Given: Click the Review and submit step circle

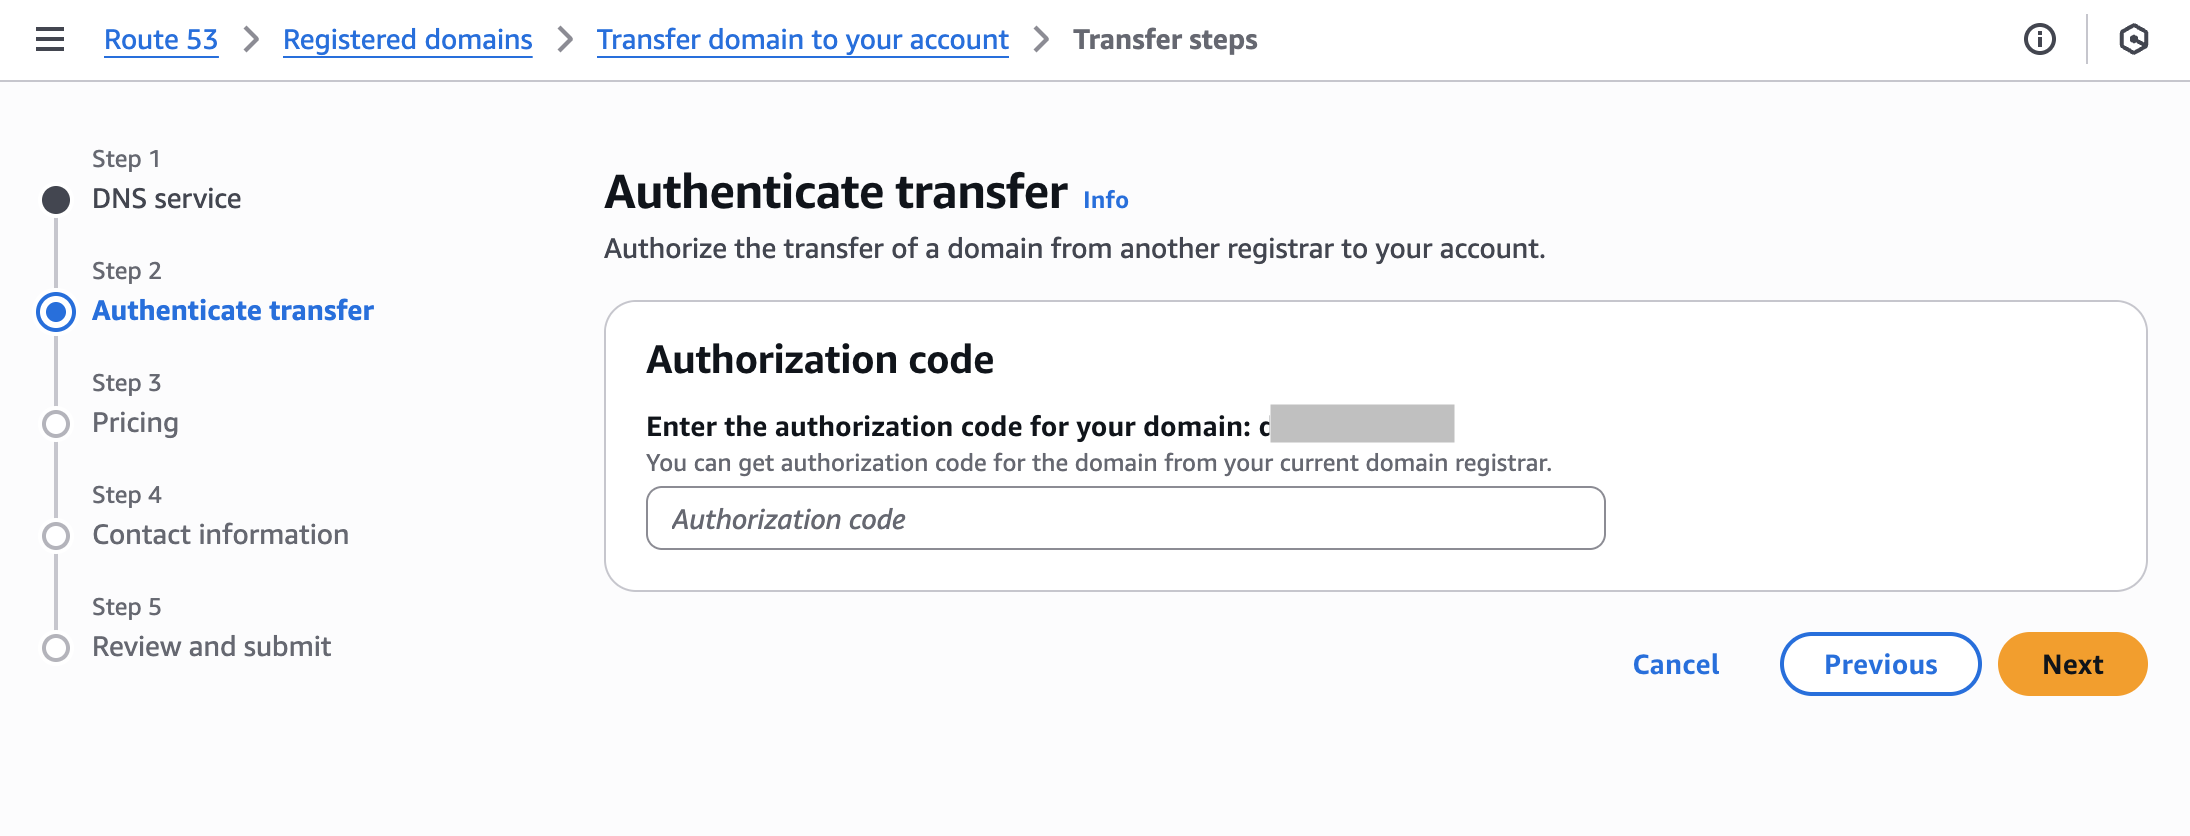Looking at the screenshot, I should (56, 648).
